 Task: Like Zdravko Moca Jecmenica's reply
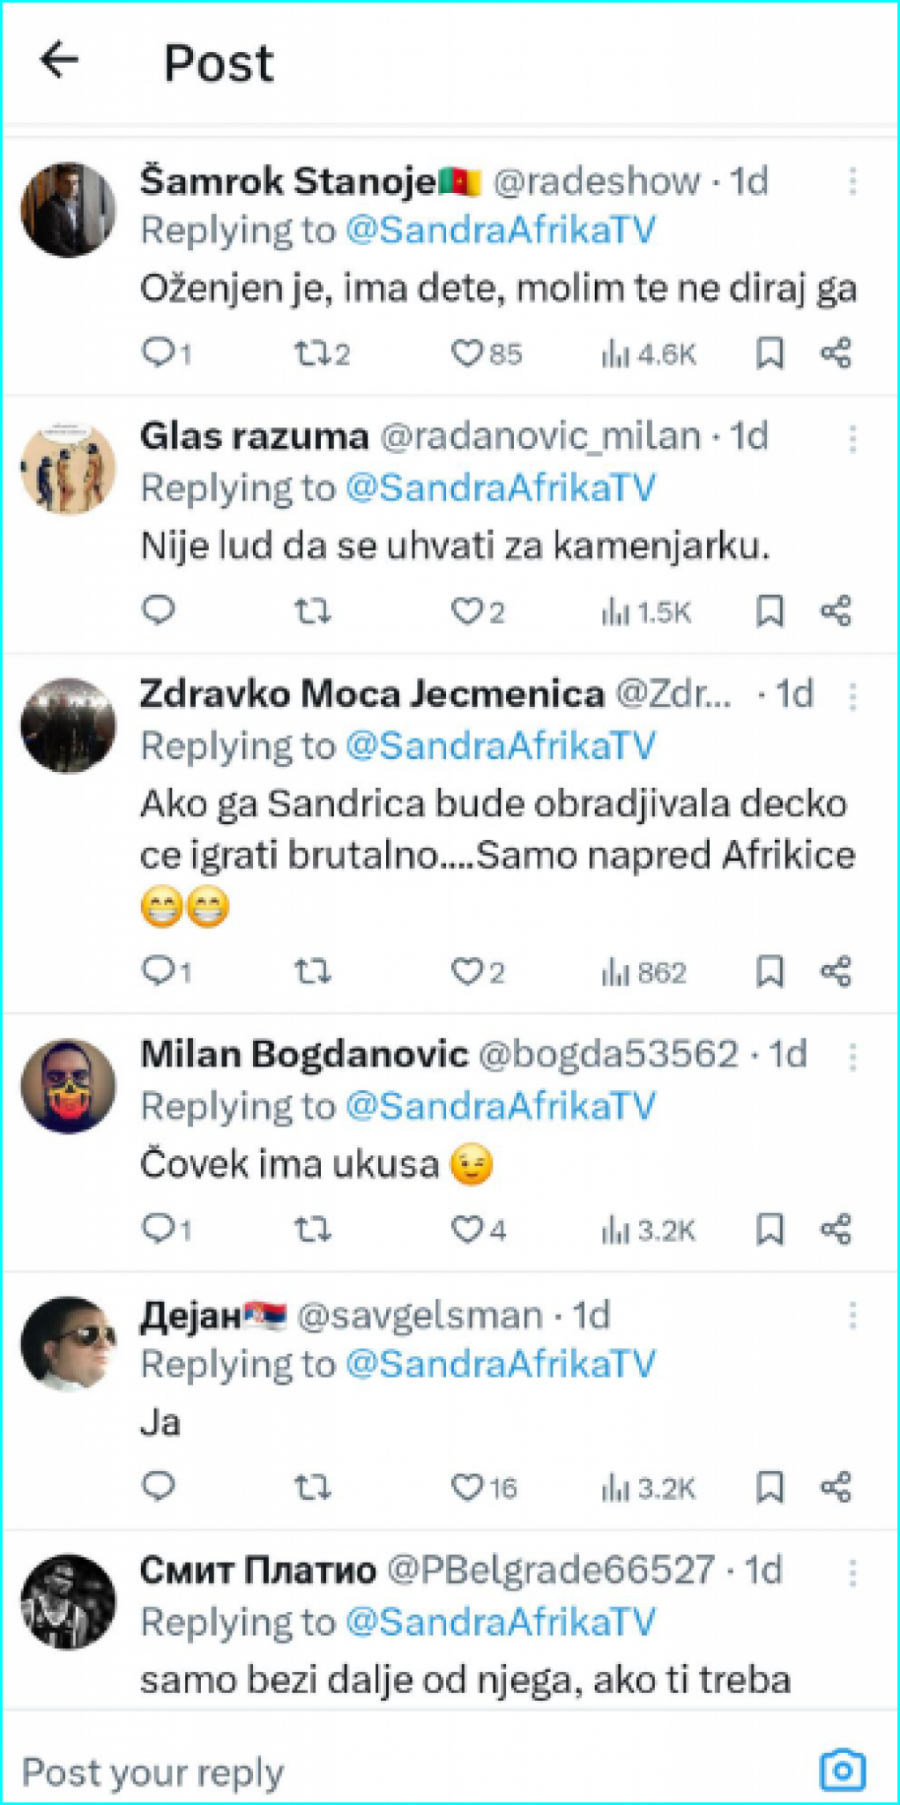pyautogui.click(x=467, y=971)
